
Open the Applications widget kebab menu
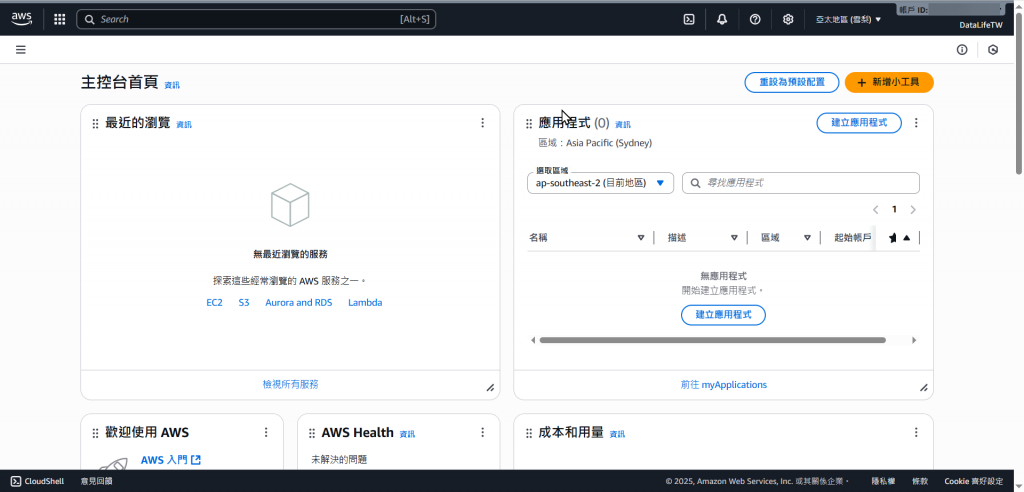click(x=916, y=123)
